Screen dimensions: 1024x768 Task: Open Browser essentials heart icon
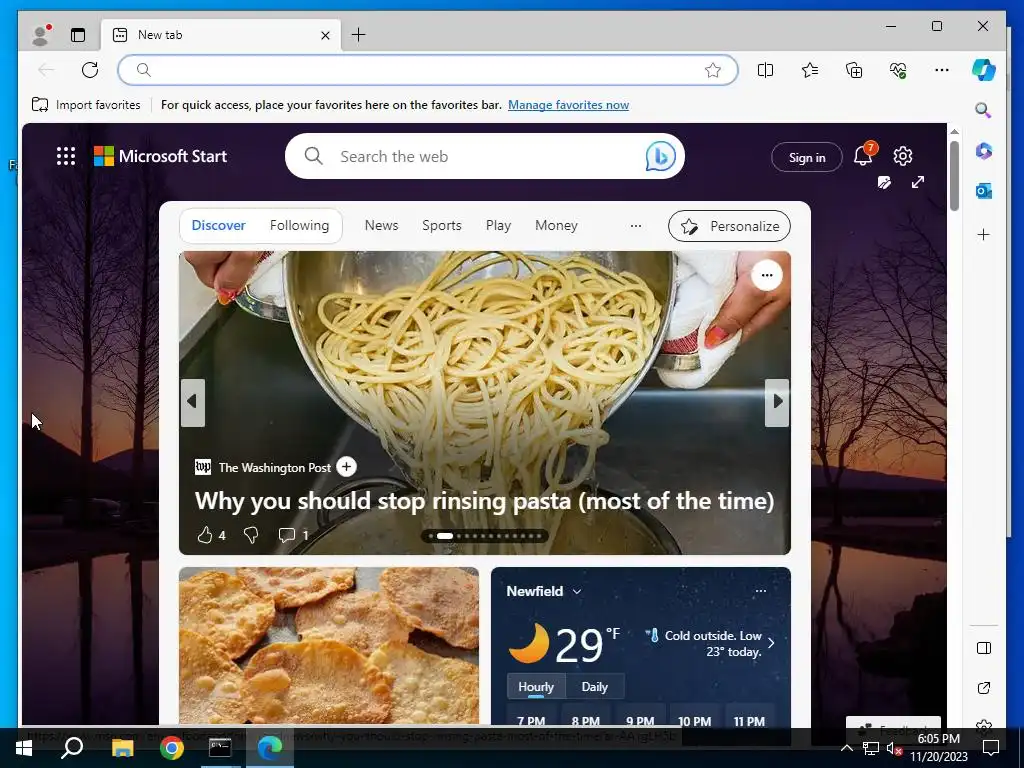coord(898,70)
